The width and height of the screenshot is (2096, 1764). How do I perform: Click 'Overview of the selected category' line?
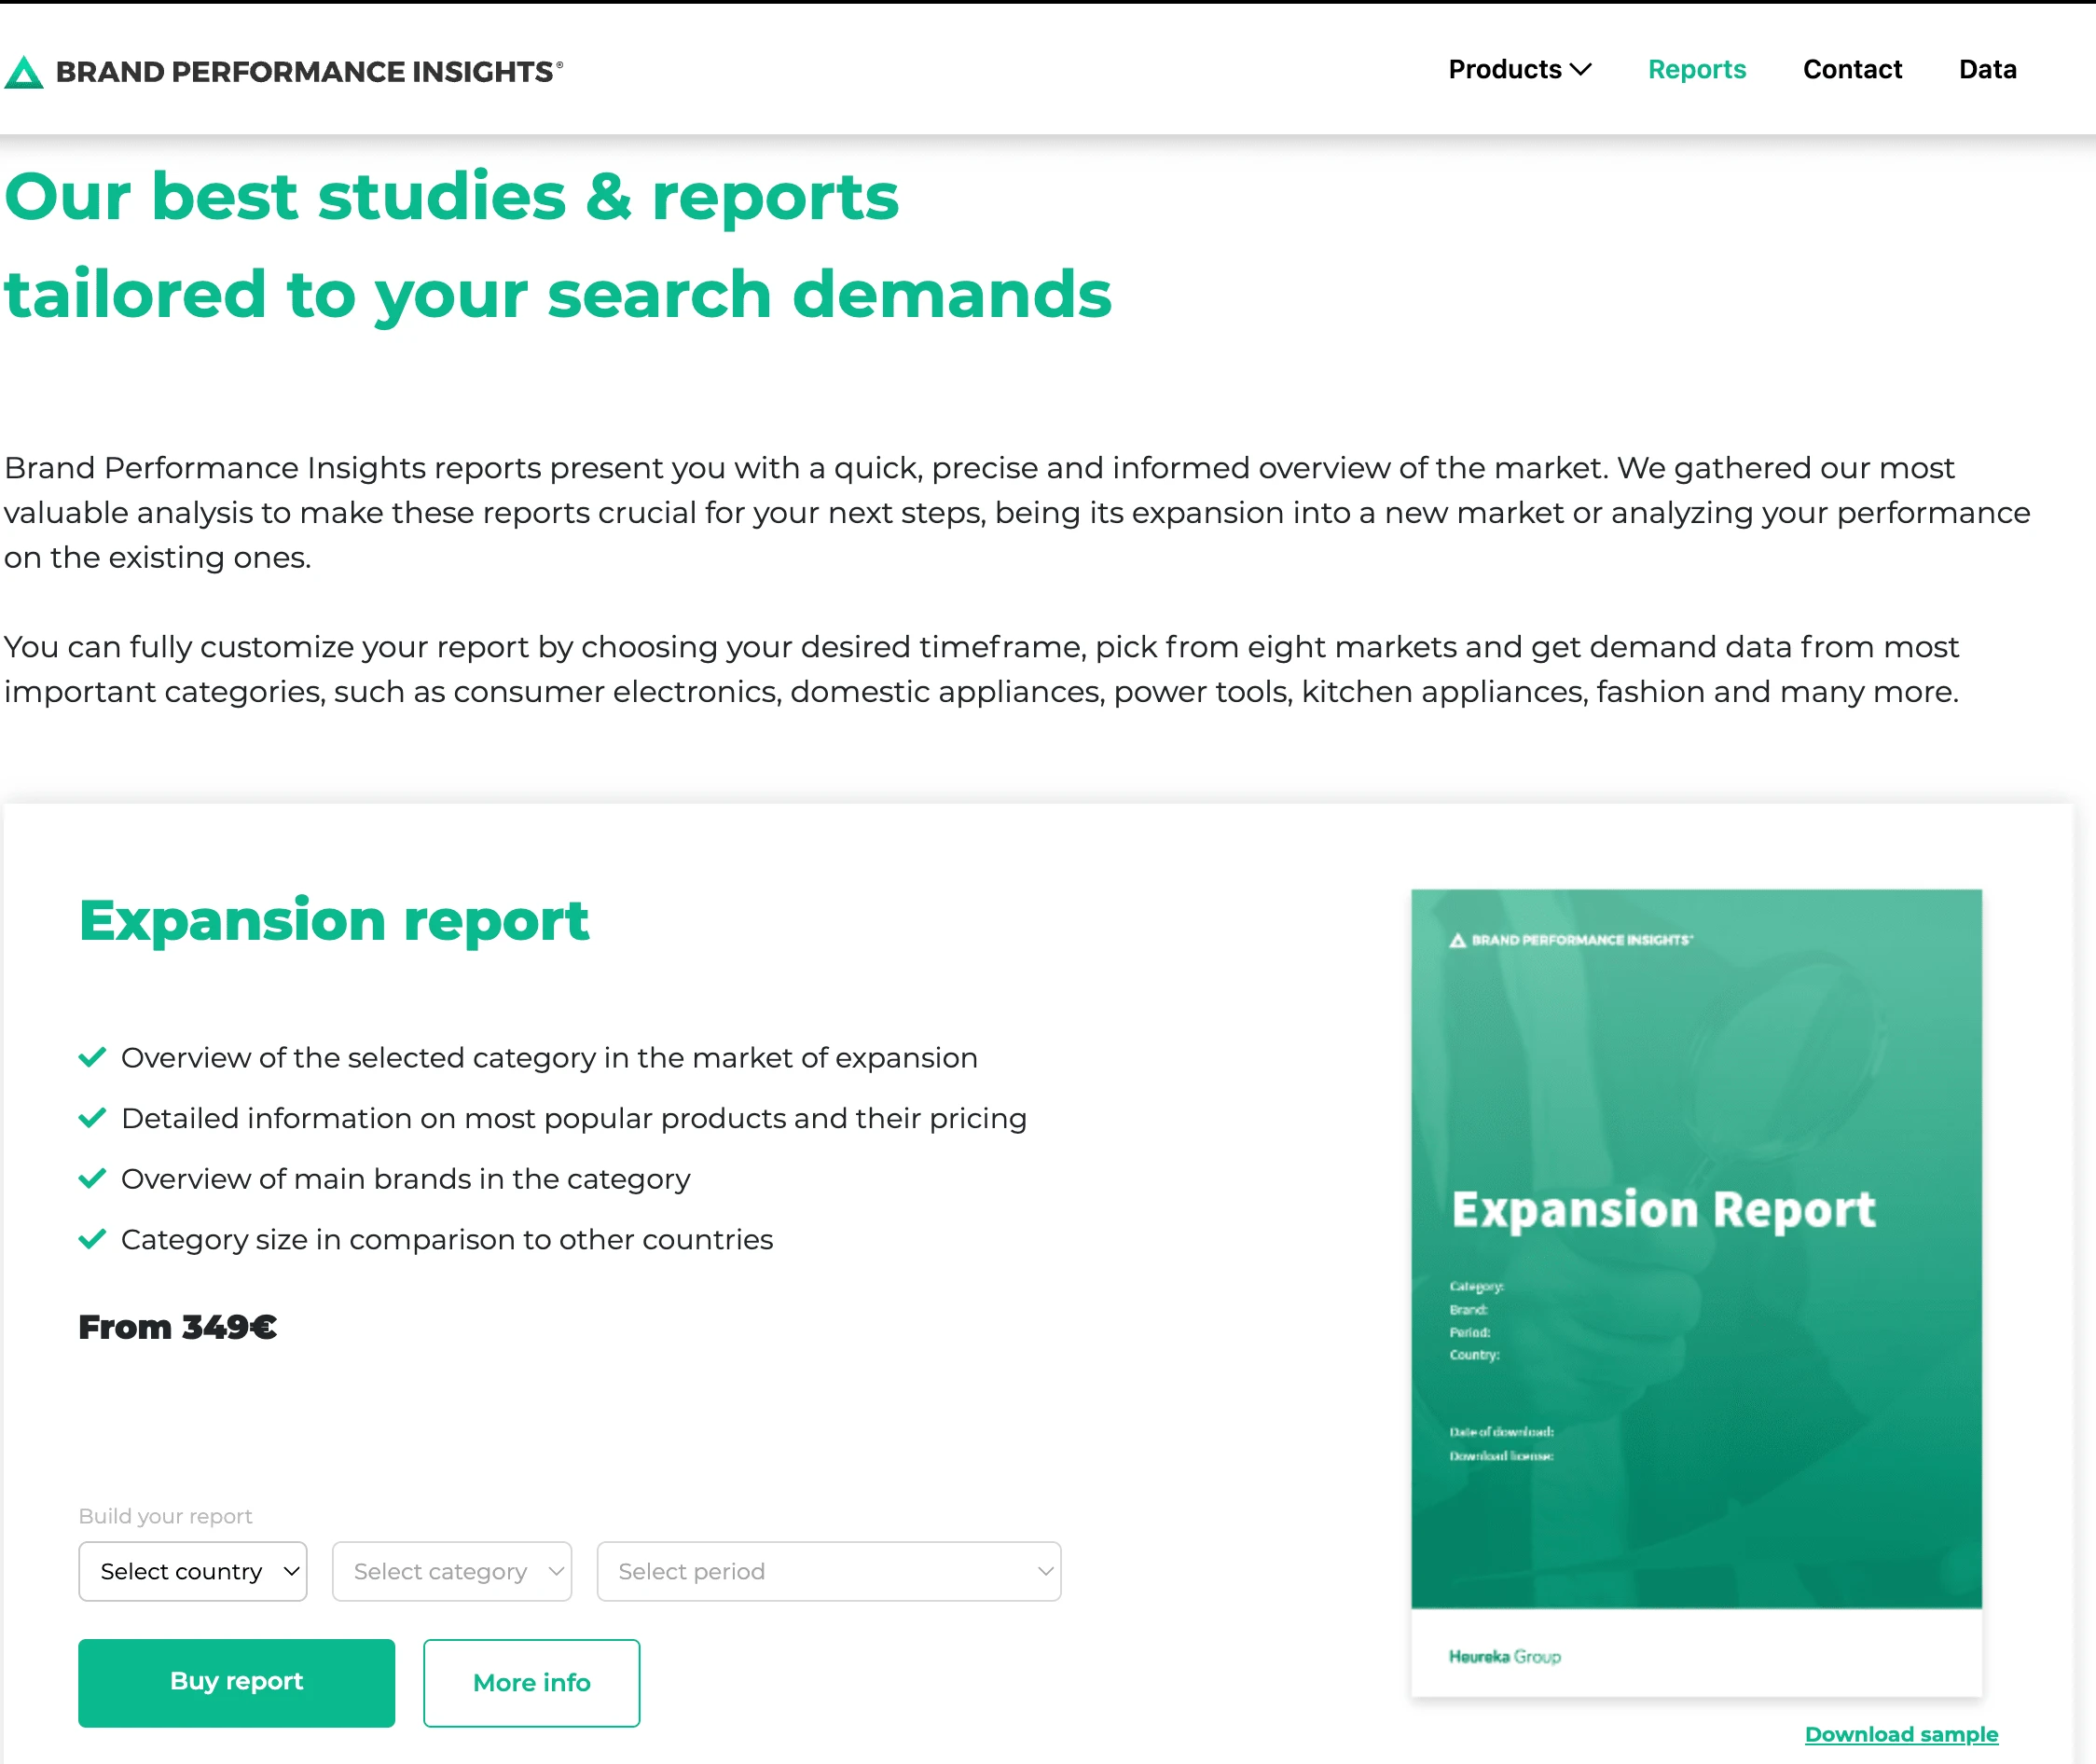click(x=549, y=1058)
